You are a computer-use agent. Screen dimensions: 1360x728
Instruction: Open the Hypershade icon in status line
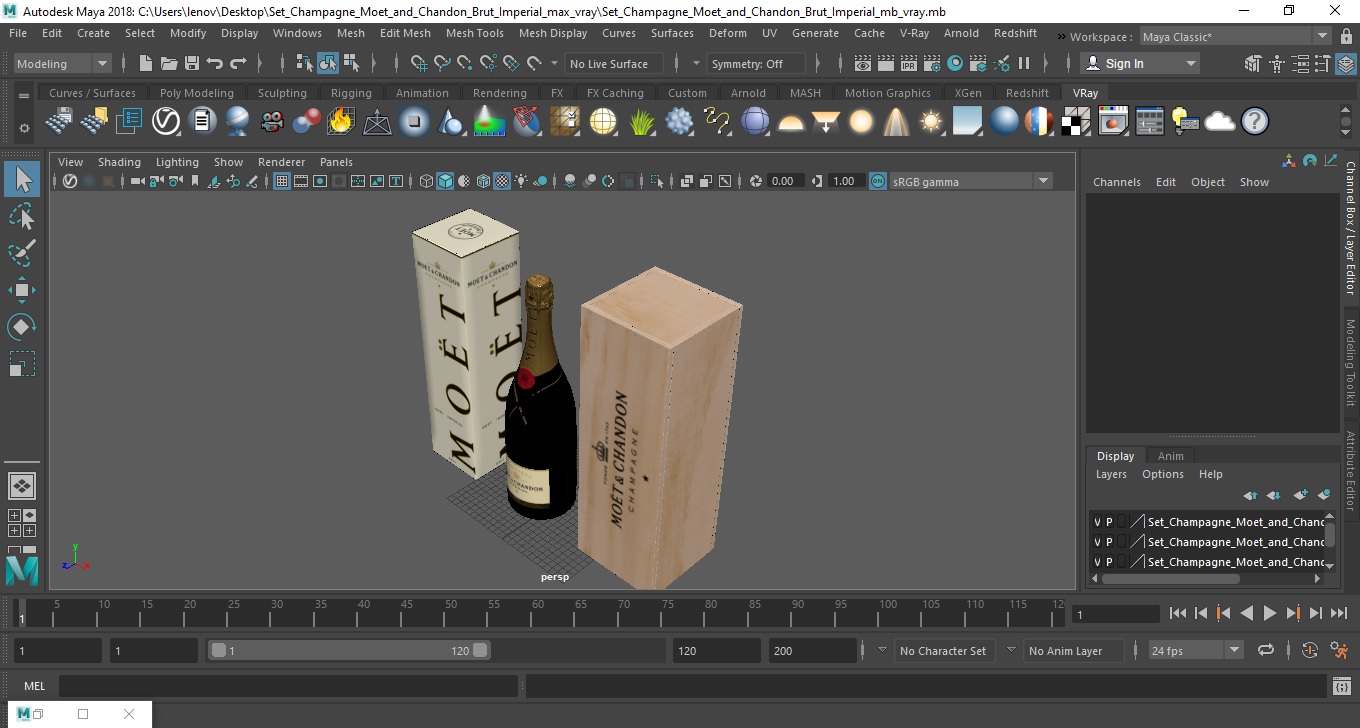[955, 63]
